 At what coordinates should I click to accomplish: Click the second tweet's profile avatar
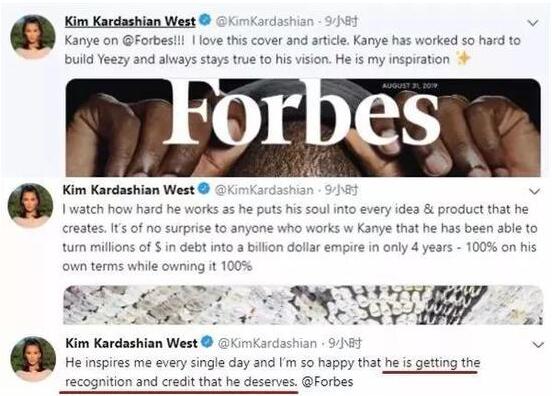click(31, 205)
